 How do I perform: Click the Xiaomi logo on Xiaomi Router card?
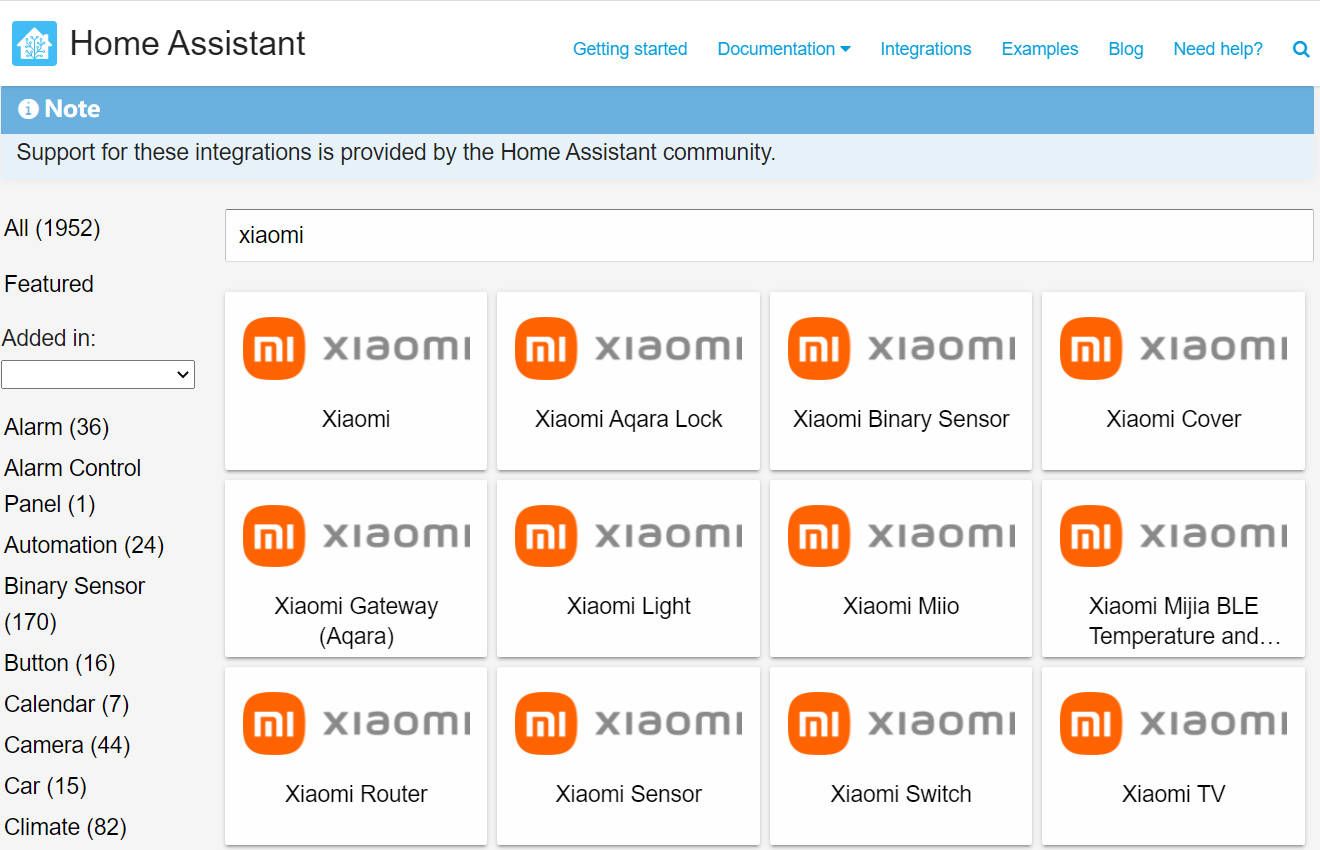click(x=356, y=723)
